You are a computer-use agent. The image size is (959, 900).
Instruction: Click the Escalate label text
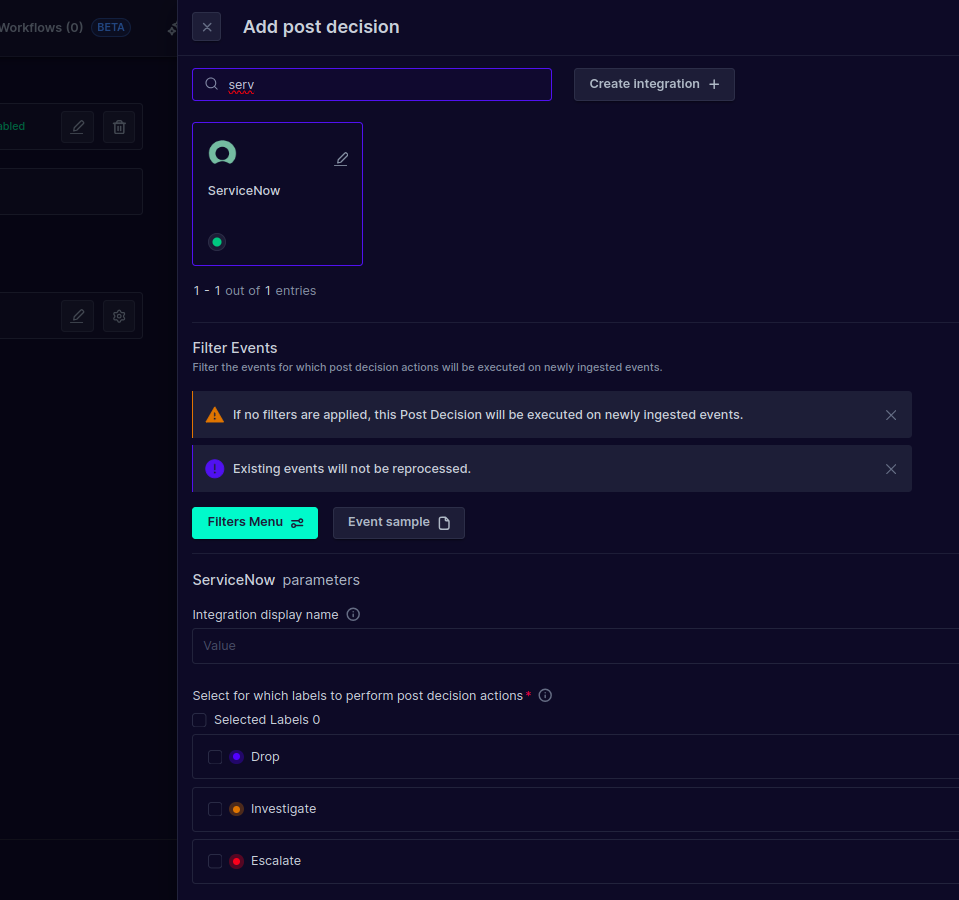click(276, 861)
